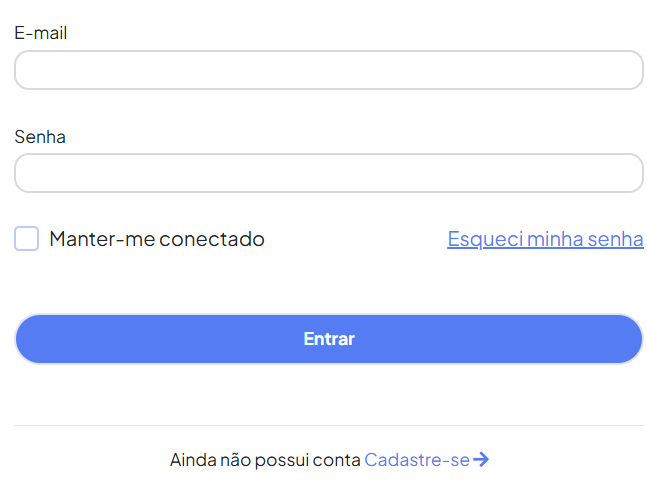The width and height of the screenshot is (647, 488).
Task: Focus the E-mail input field
Action: tap(328, 70)
